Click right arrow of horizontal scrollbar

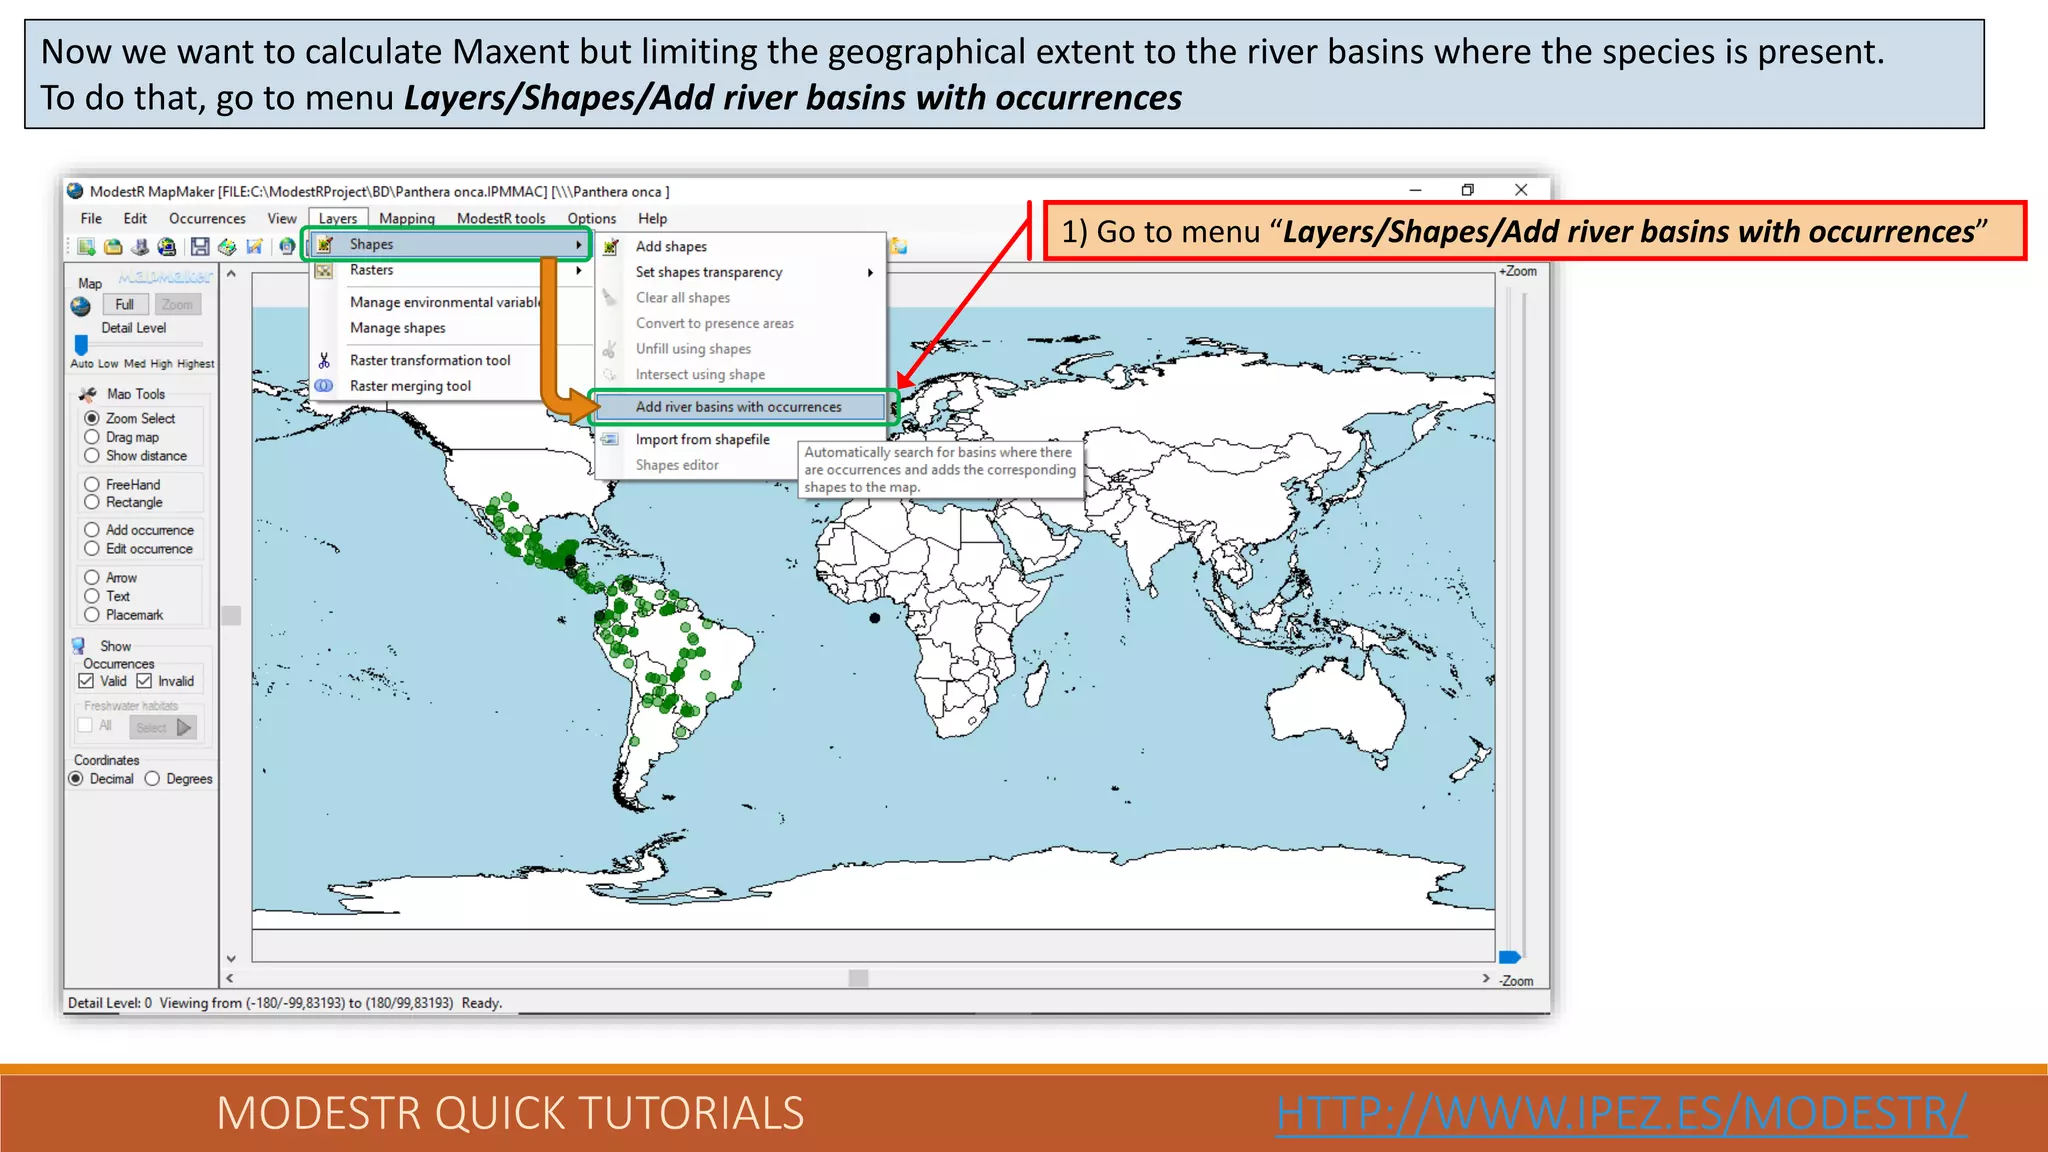[1486, 978]
